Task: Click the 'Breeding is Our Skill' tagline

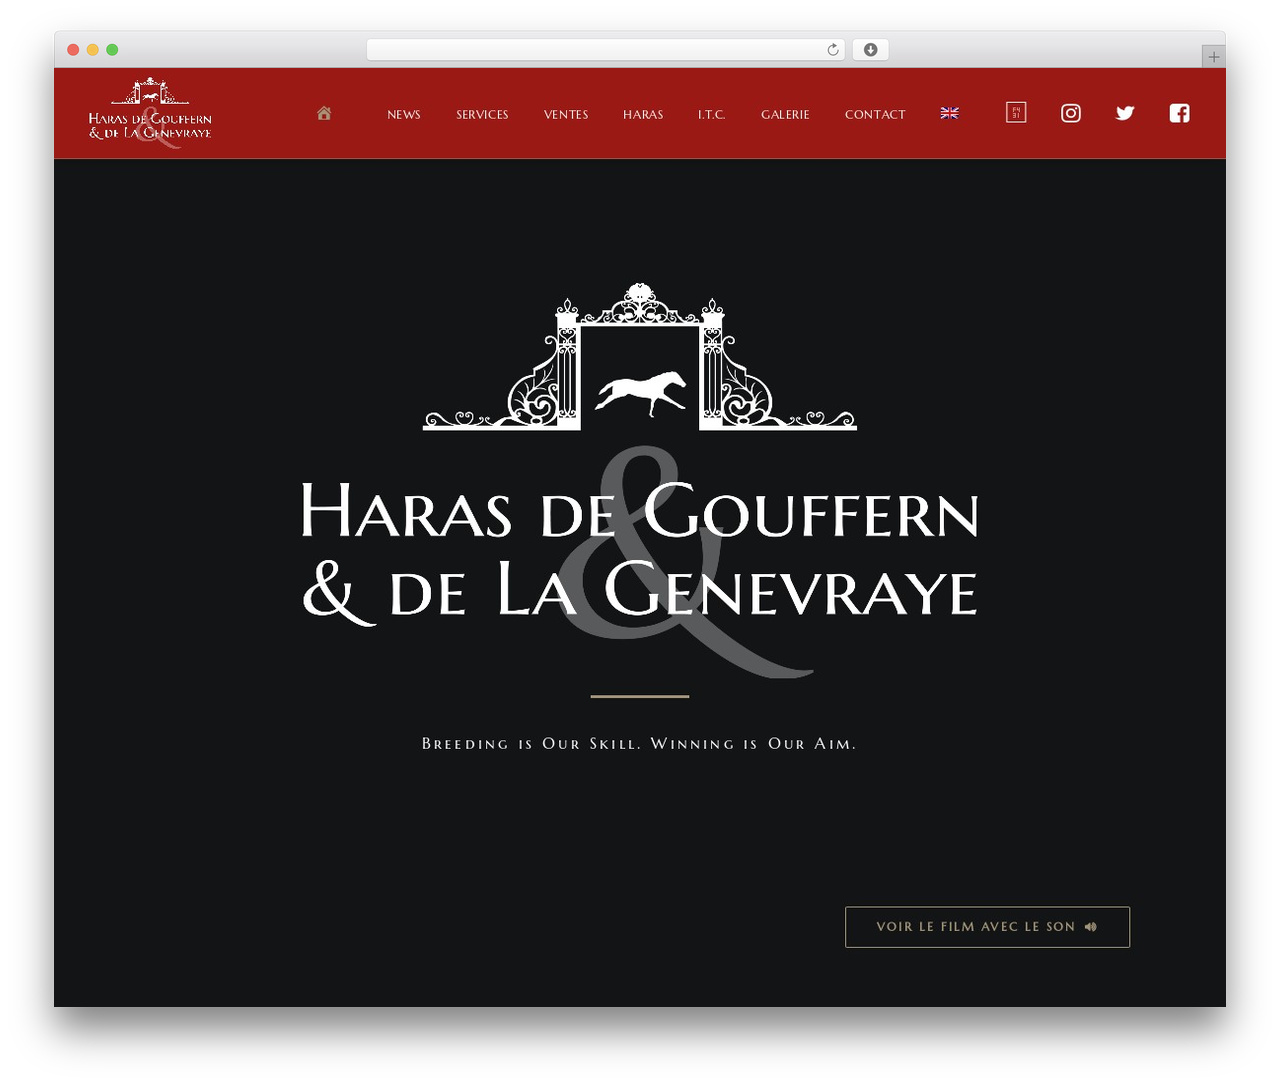Action: [639, 744]
